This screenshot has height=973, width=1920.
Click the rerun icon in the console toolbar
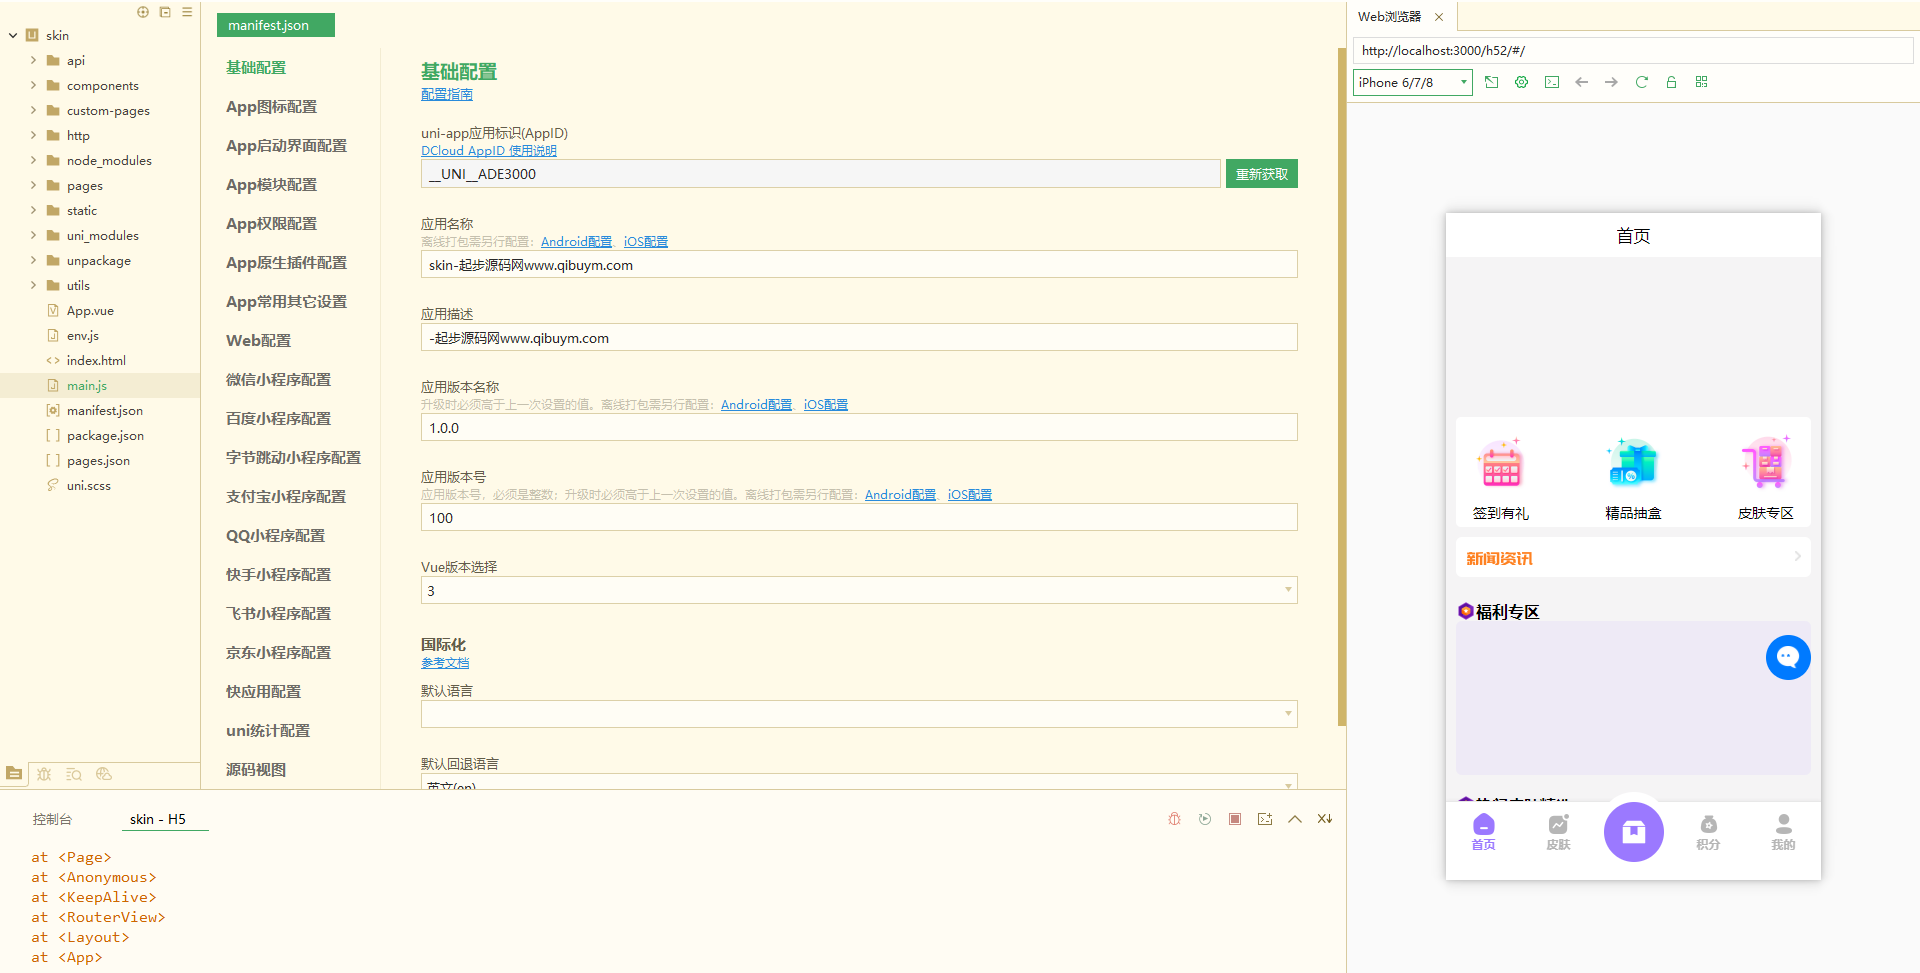[x=1205, y=819]
